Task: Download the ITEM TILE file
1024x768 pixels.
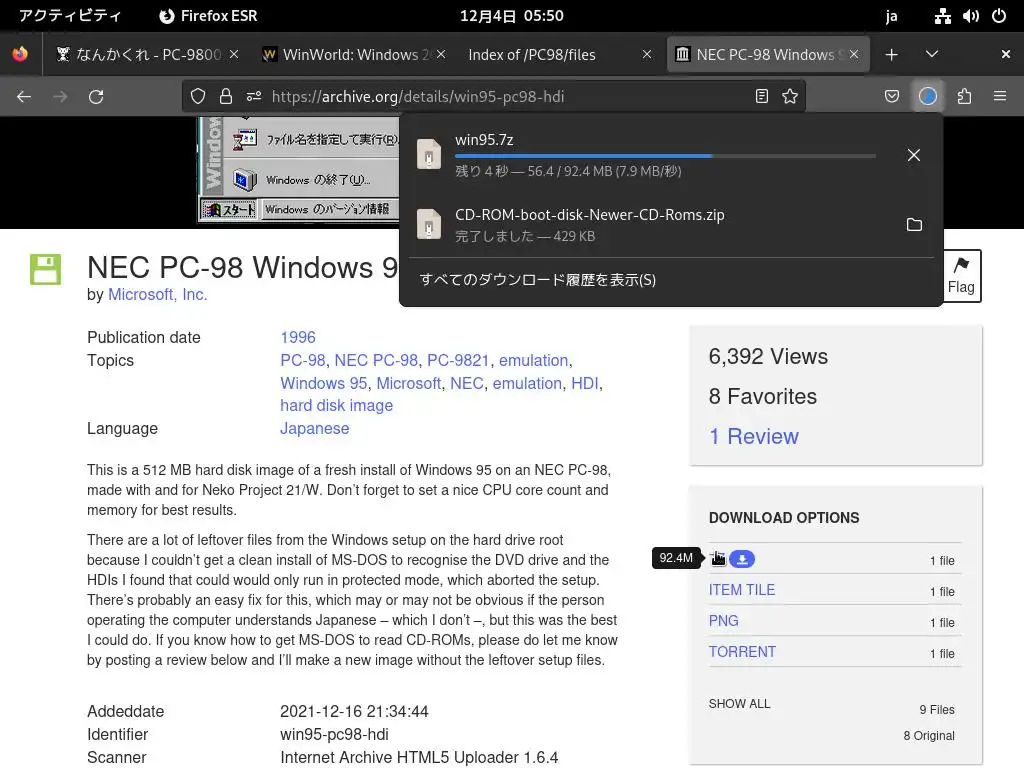Action: point(742,590)
